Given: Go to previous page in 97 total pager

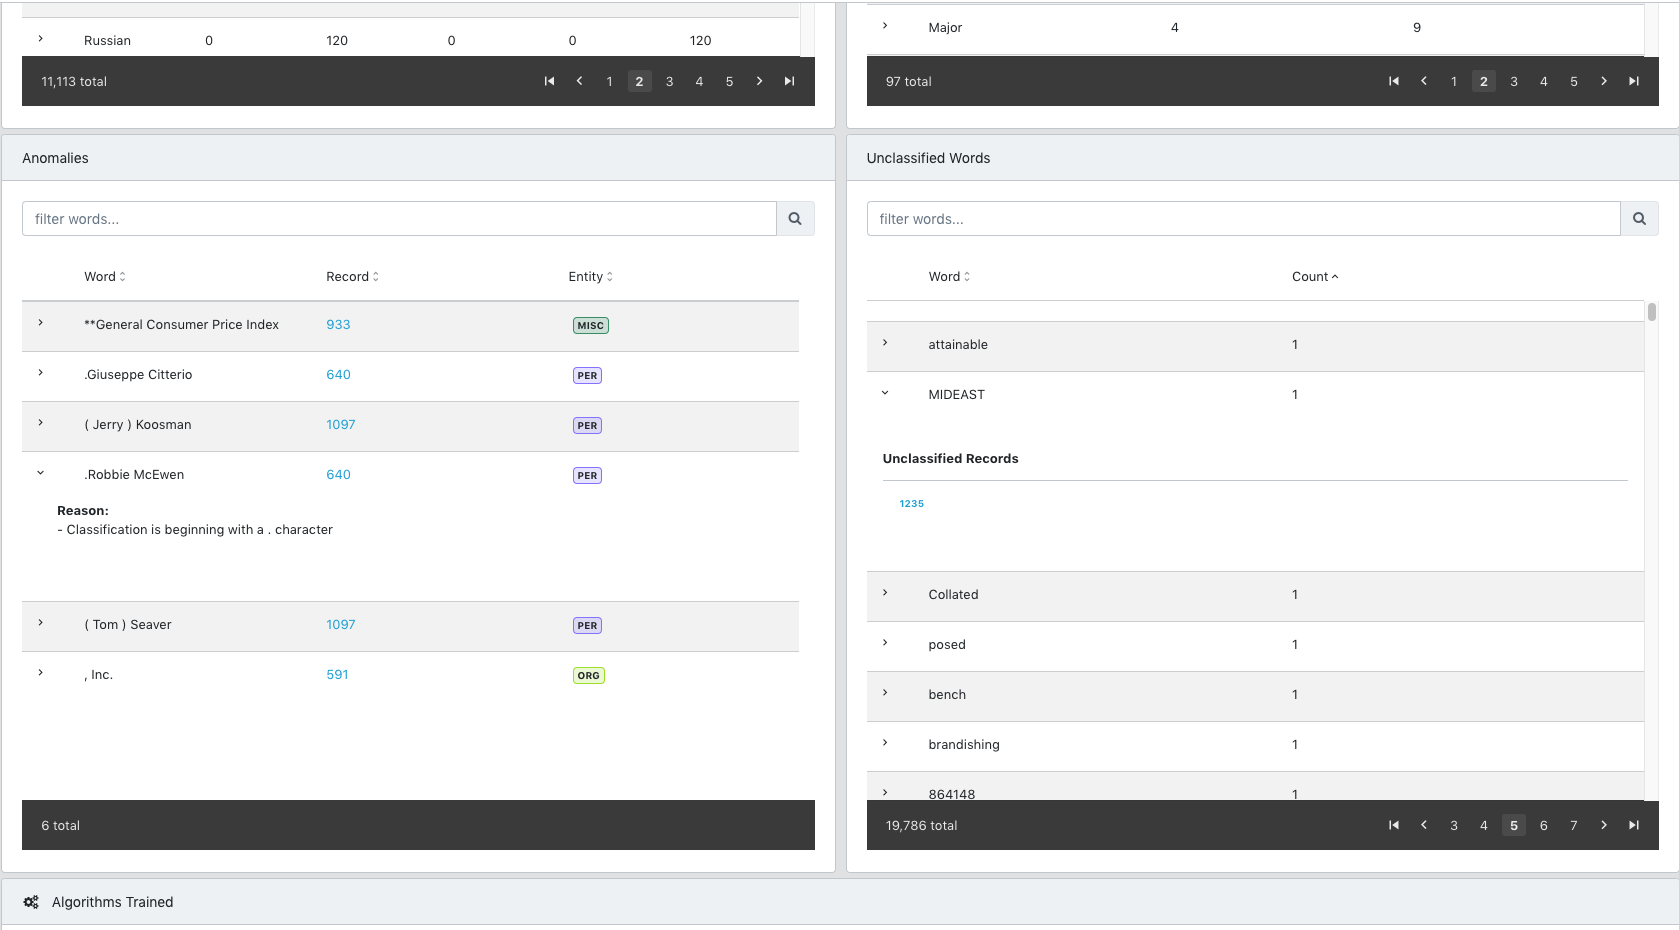Looking at the screenshot, I should (x=1423, y=81).
